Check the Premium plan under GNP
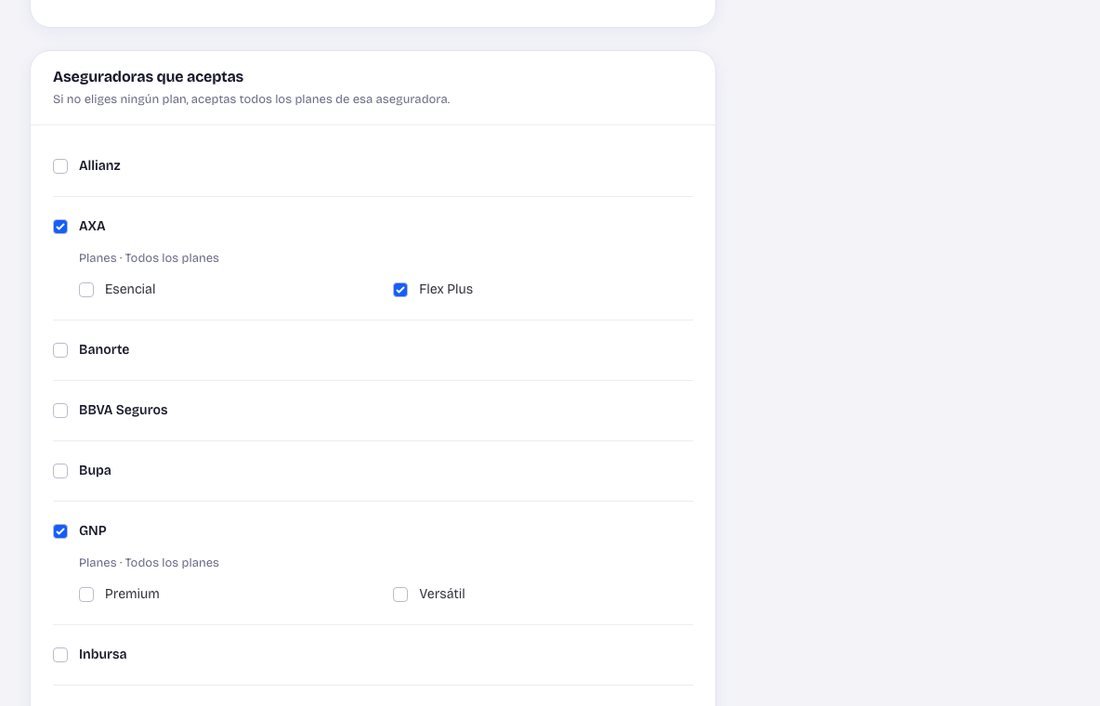1100x706 pixels. pos(86,594)
